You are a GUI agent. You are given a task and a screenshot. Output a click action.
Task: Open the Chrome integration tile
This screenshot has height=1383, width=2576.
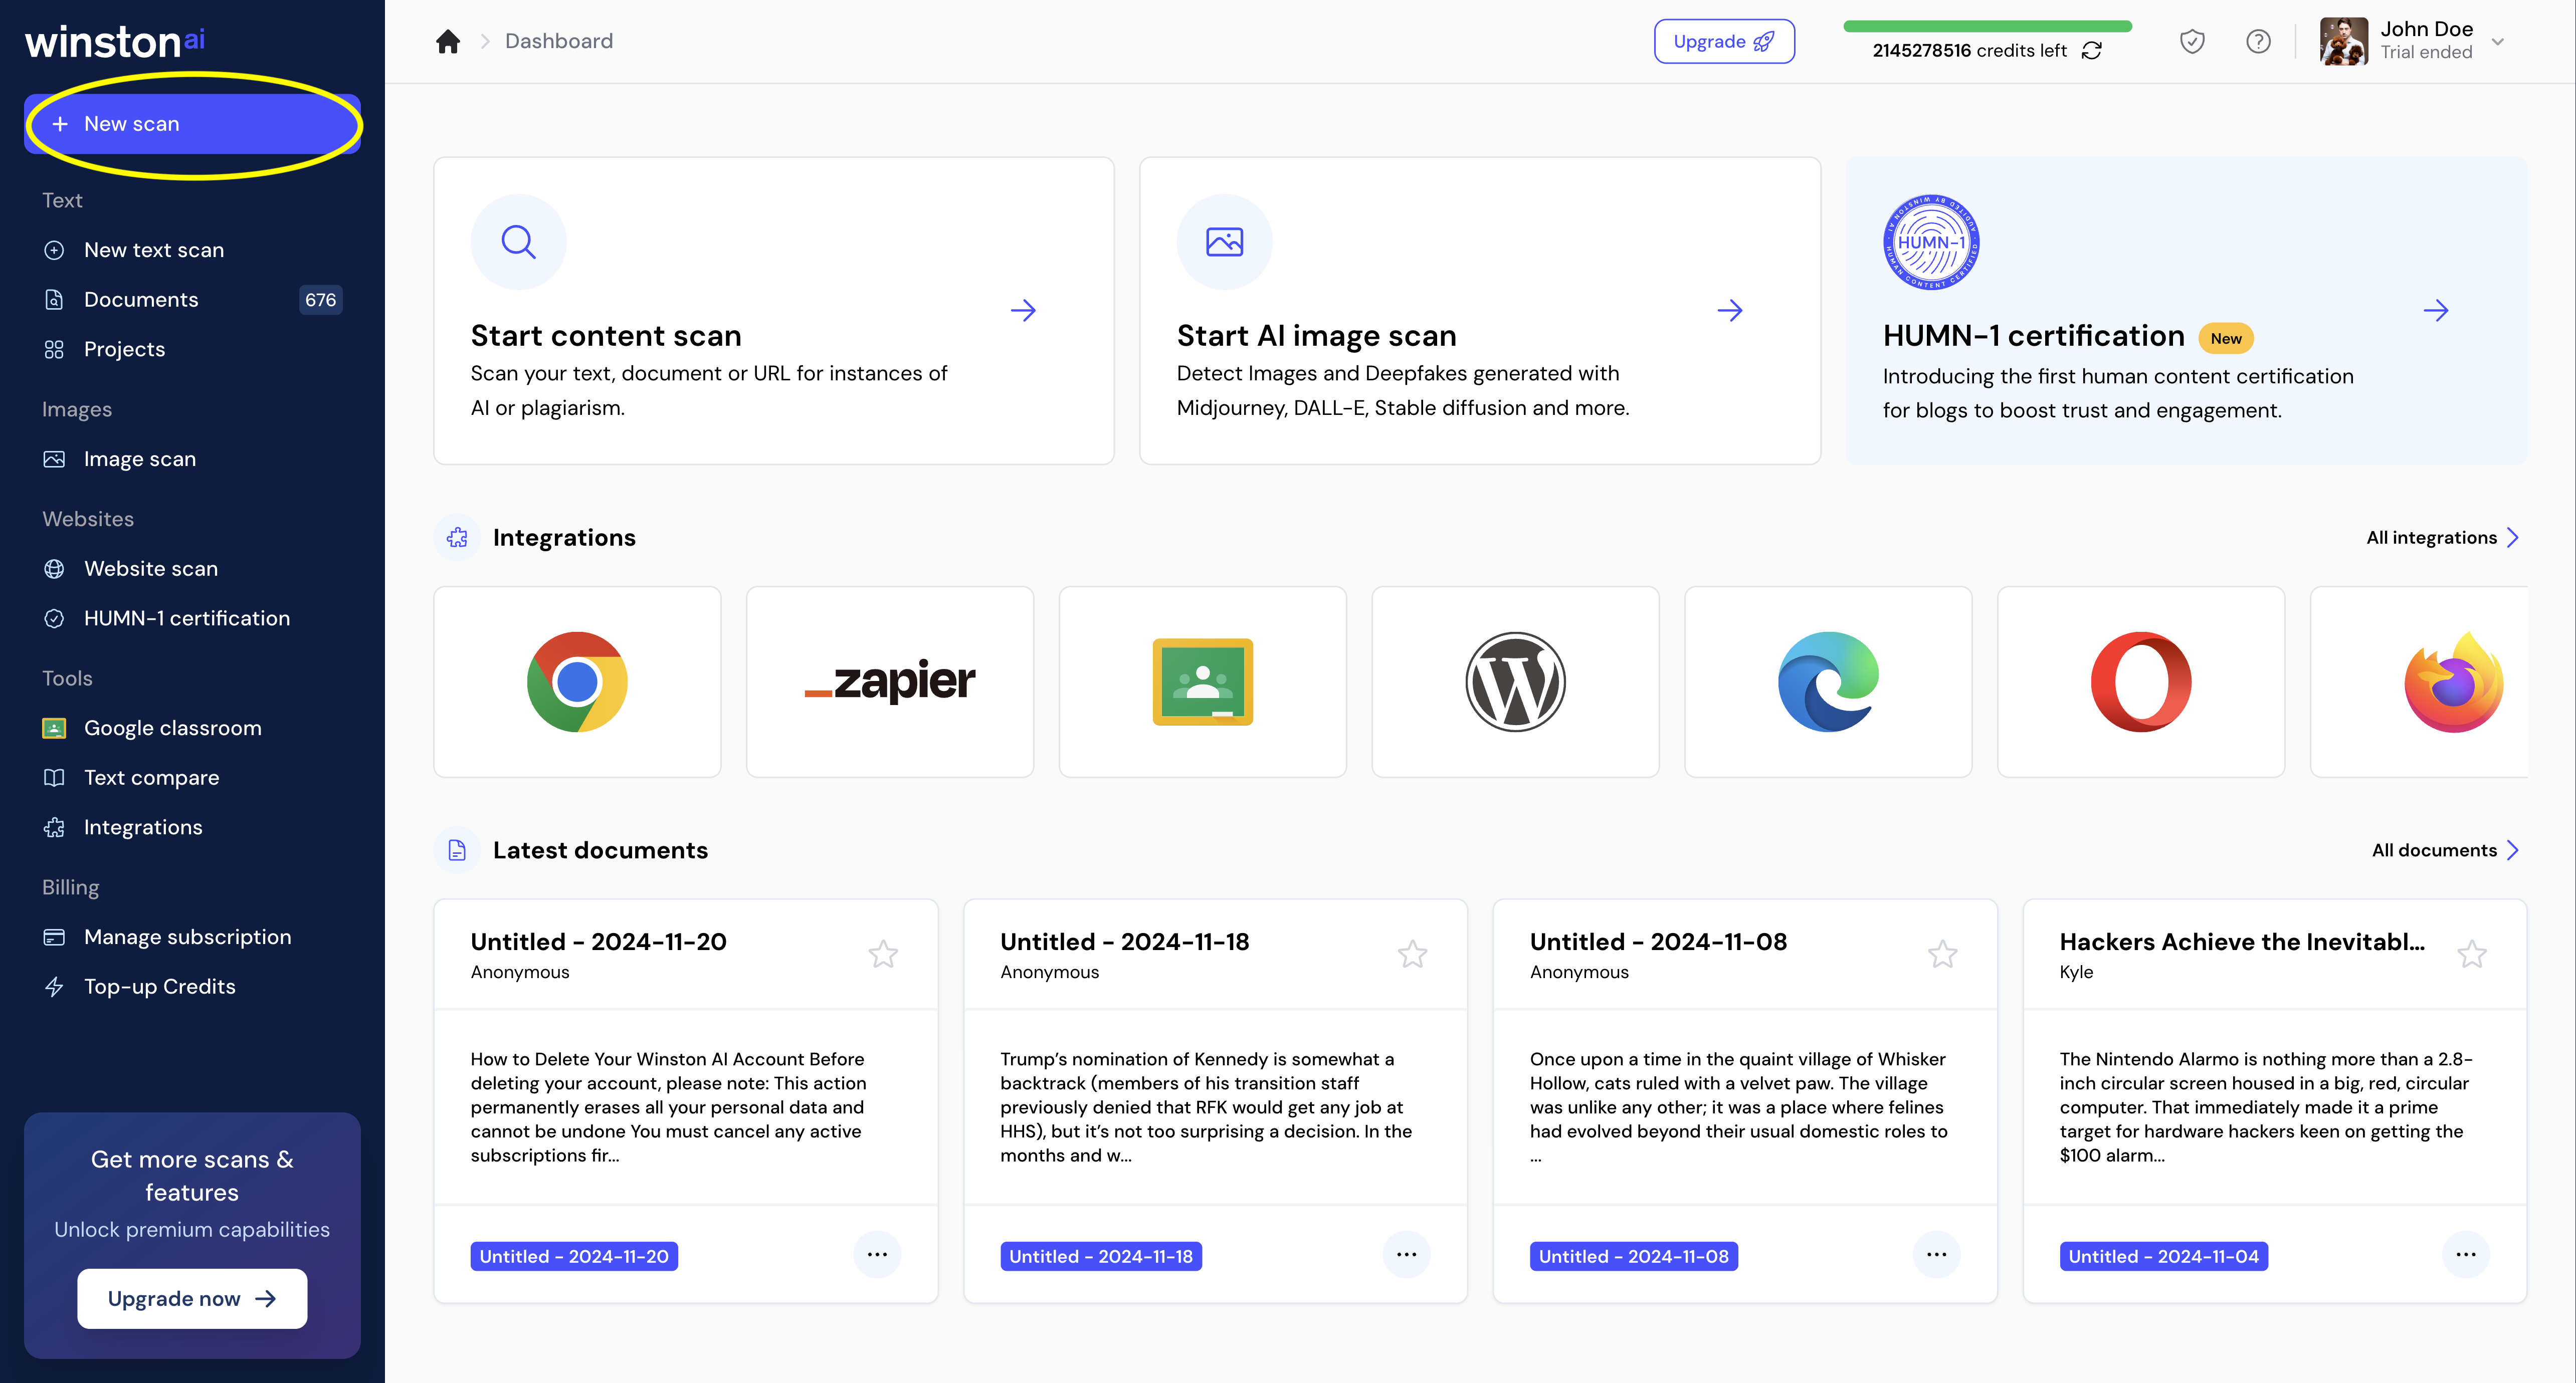577,681
